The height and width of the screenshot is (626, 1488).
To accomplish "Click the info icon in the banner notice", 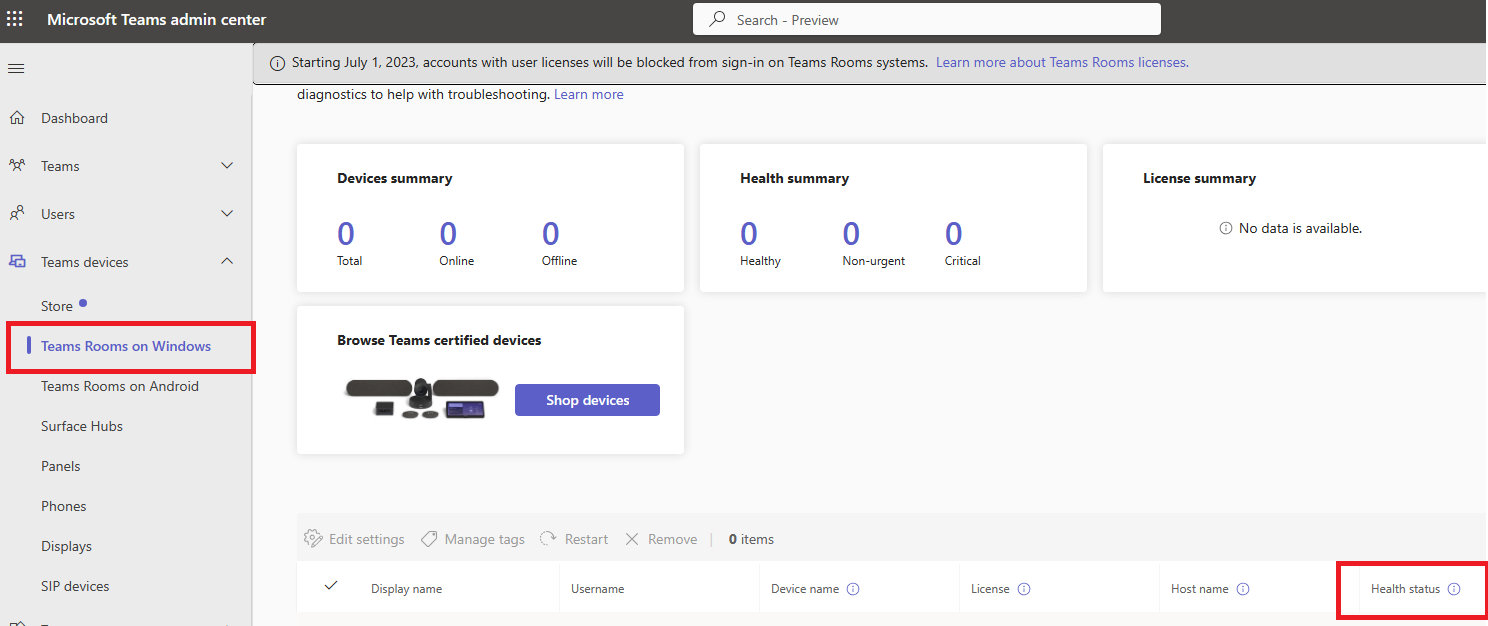I will click(278, 63).
